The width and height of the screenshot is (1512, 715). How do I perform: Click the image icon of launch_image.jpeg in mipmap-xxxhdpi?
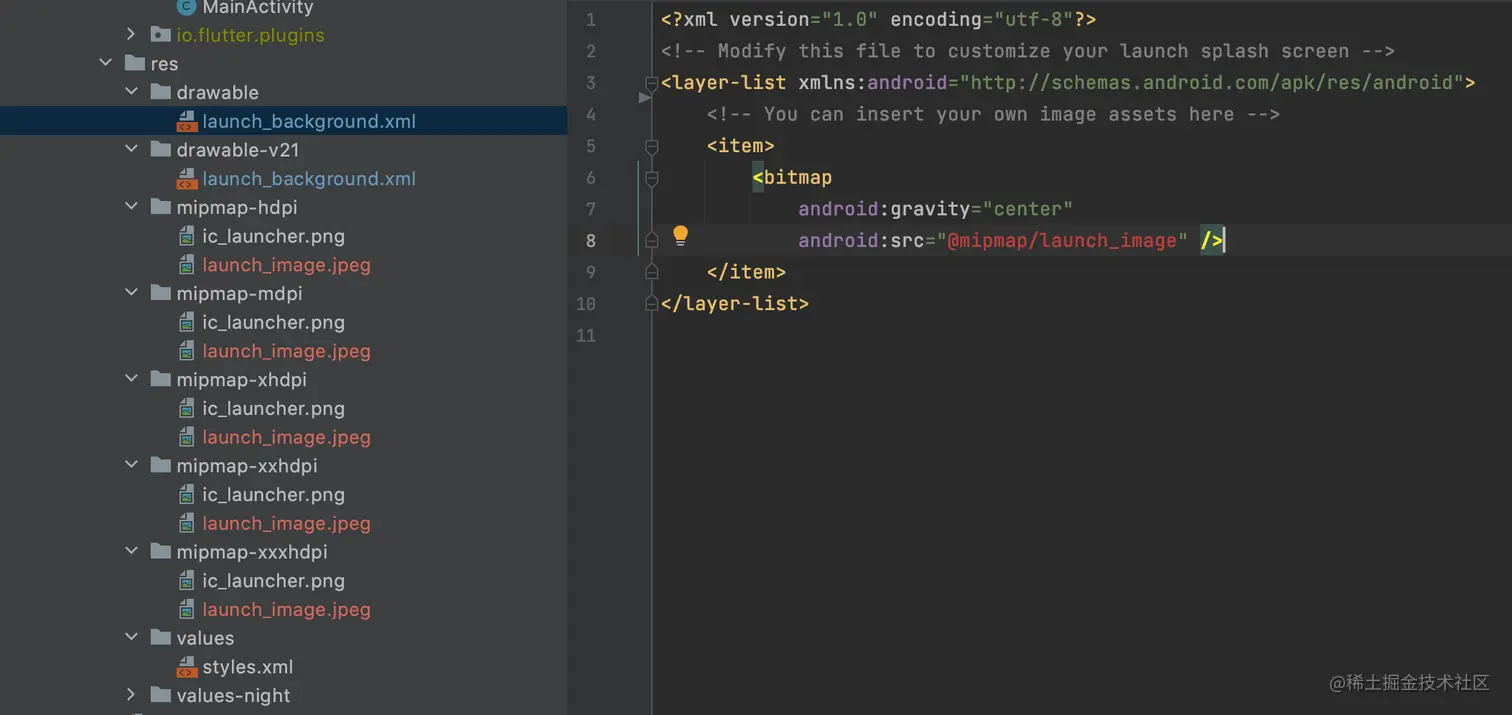coord(186,609)
